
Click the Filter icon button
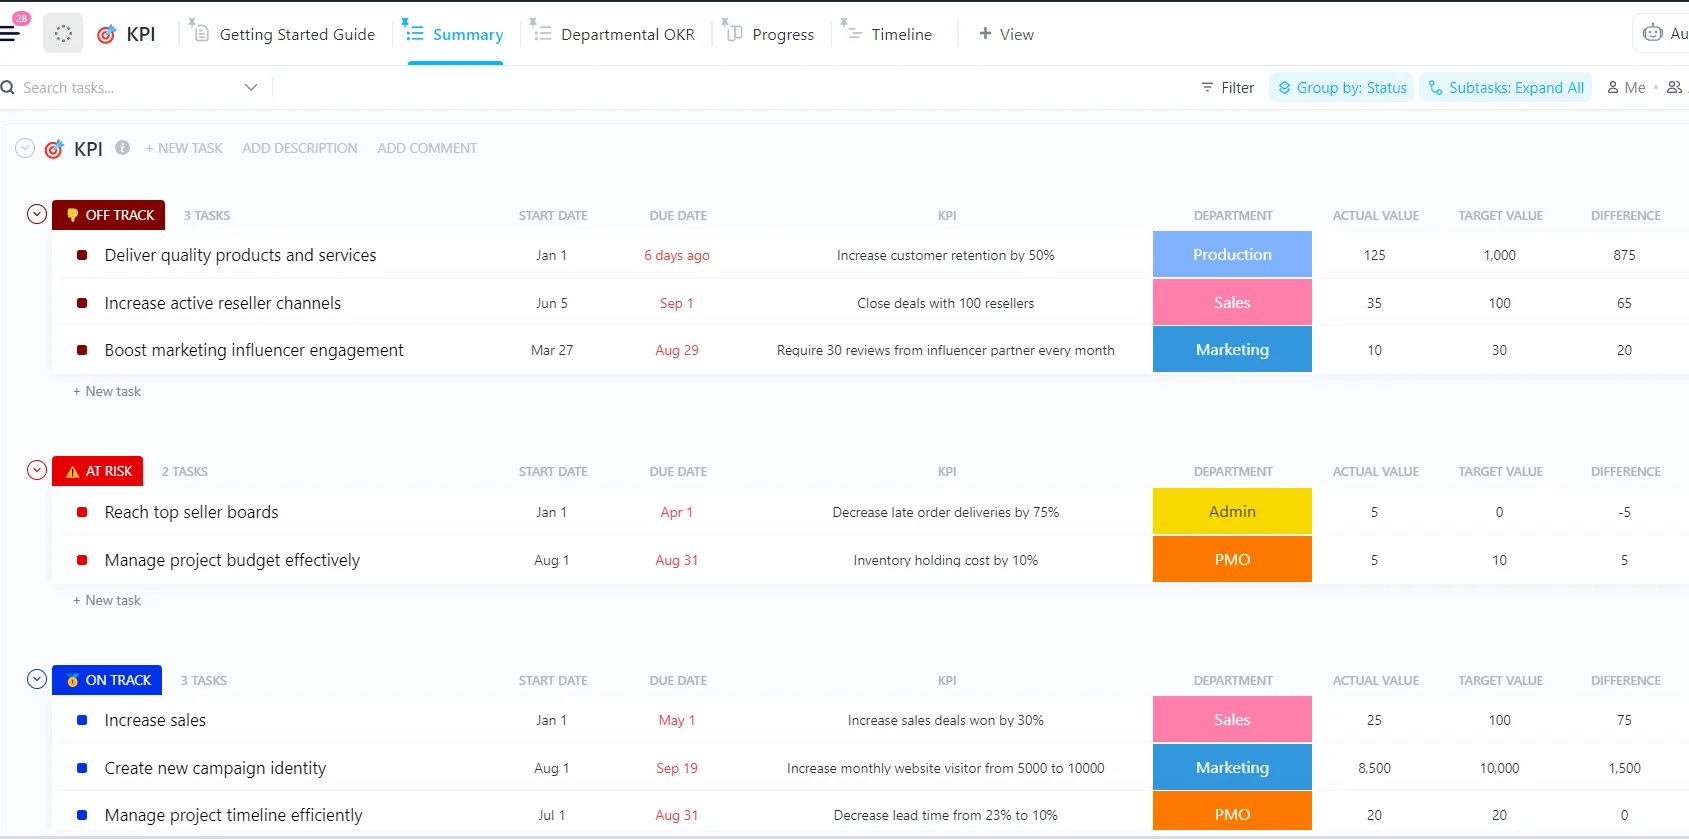(1207, 88)
